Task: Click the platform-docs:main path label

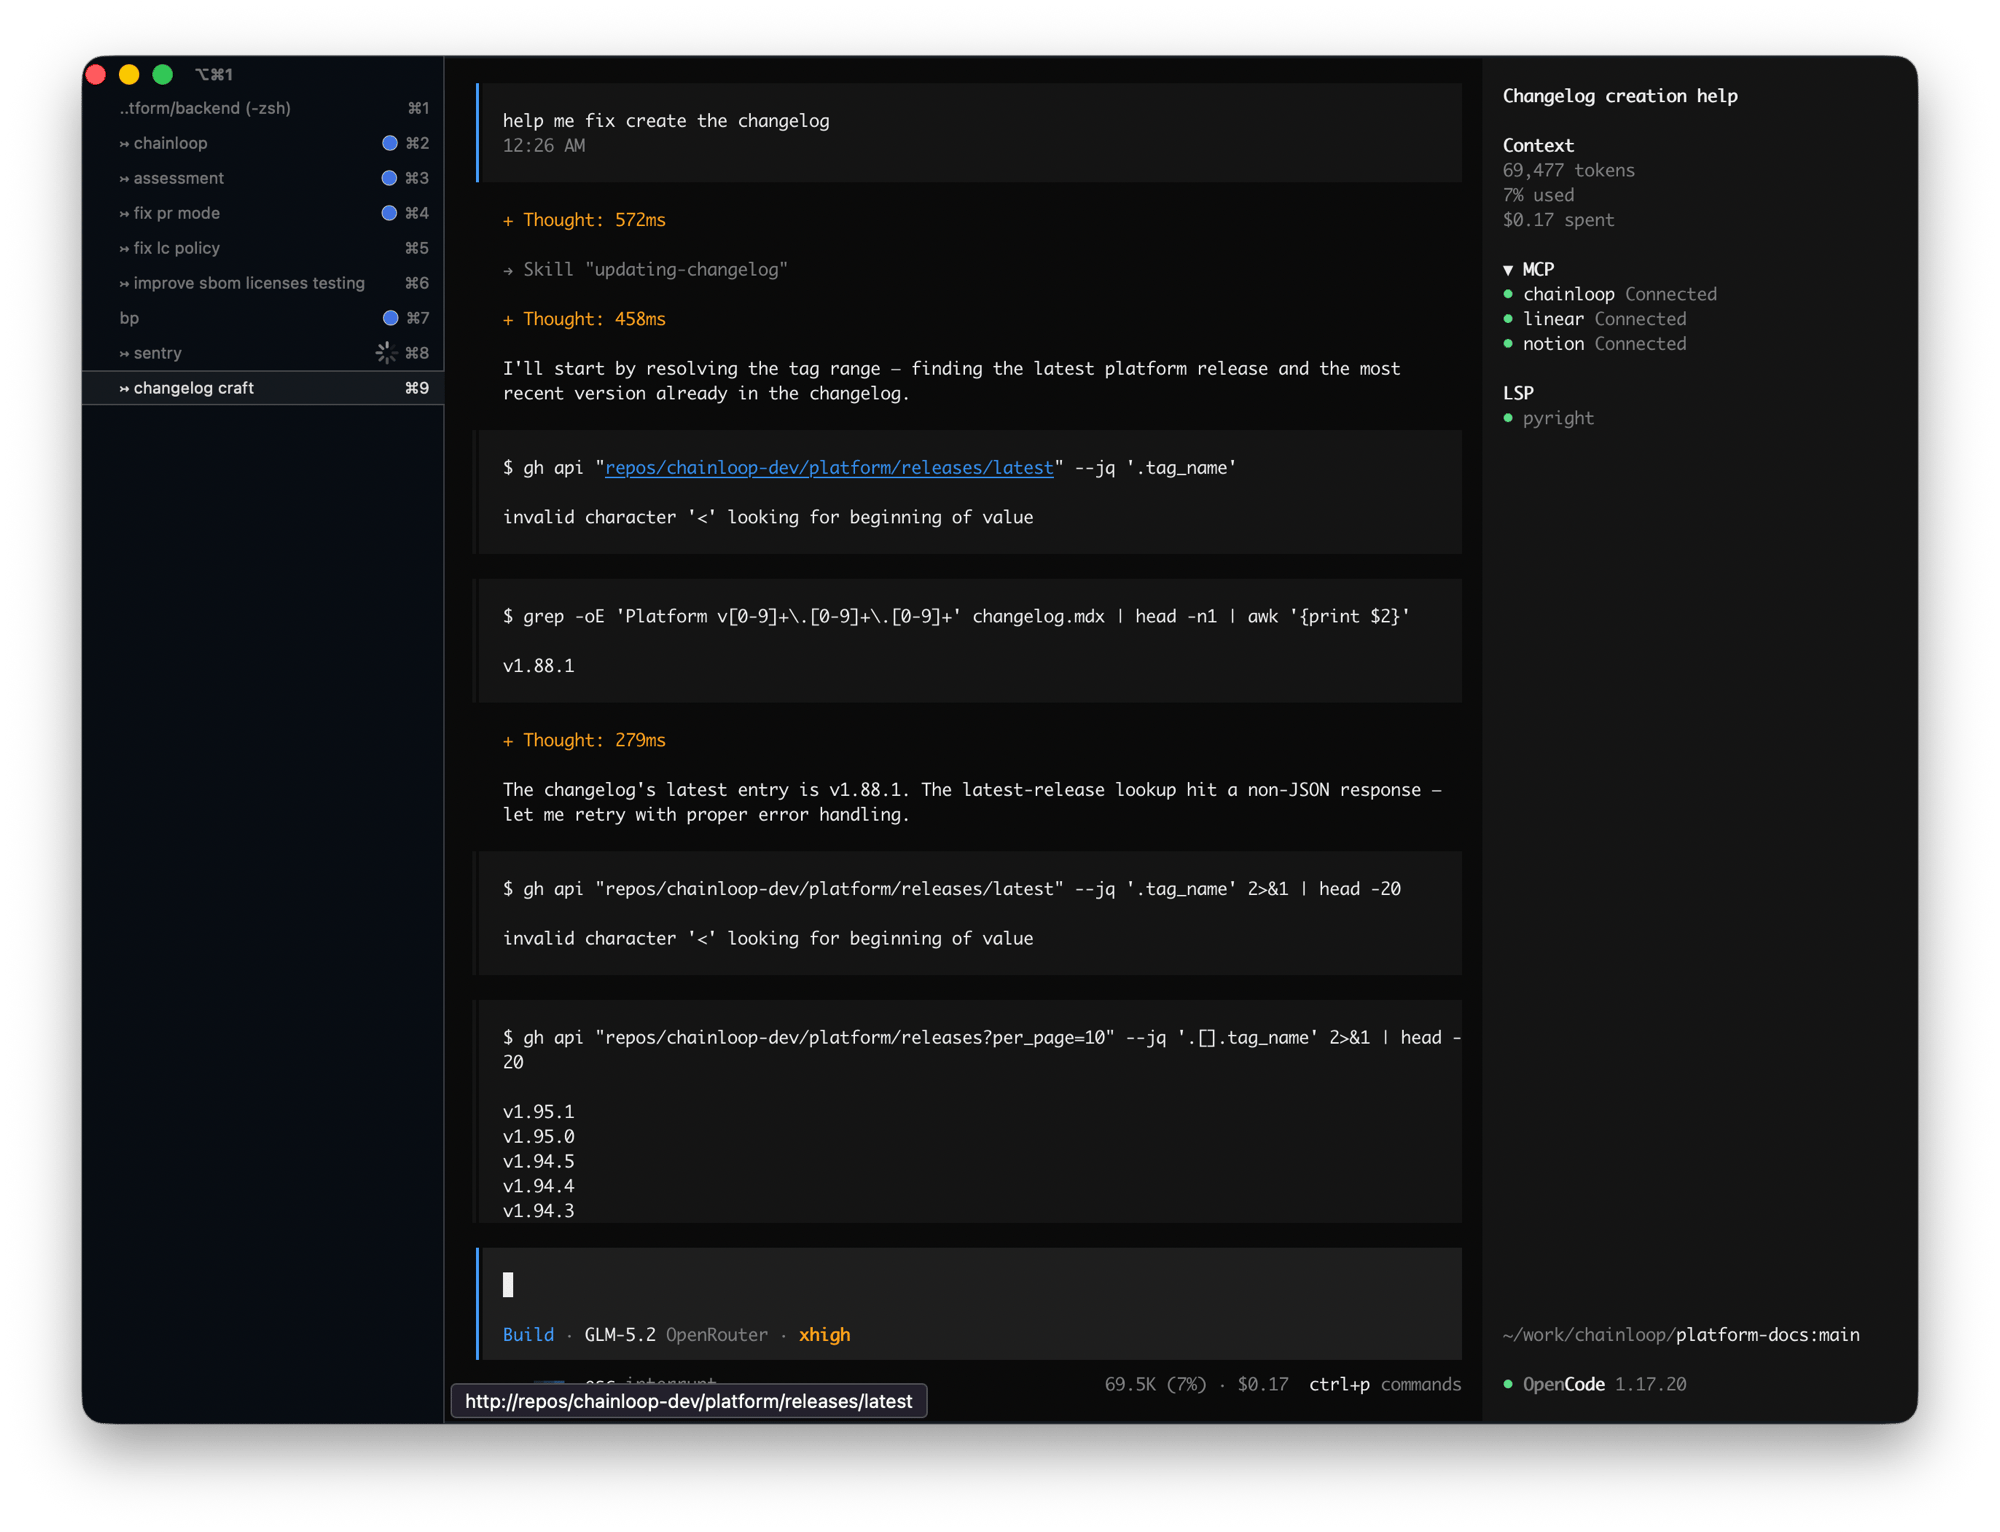Action: [x=1768, y=1335]
